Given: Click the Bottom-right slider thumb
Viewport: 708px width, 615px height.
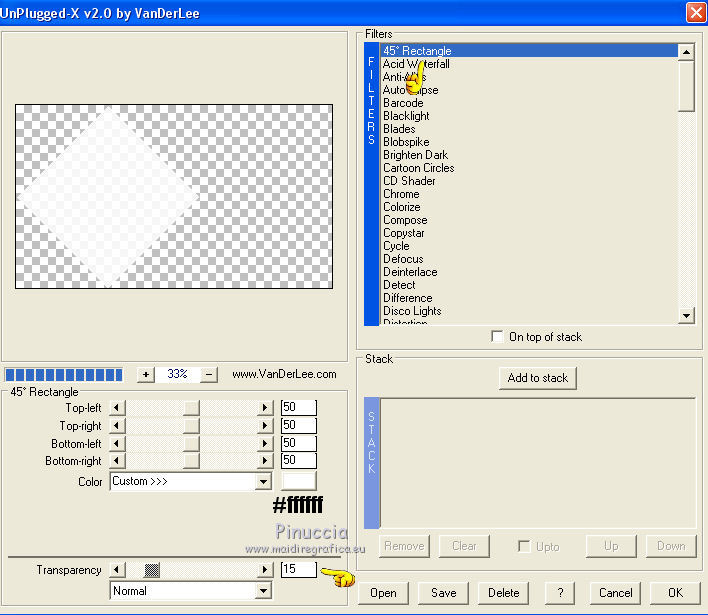Looking at the screenshot, I should pyautogui.click(x=191, y=461).
